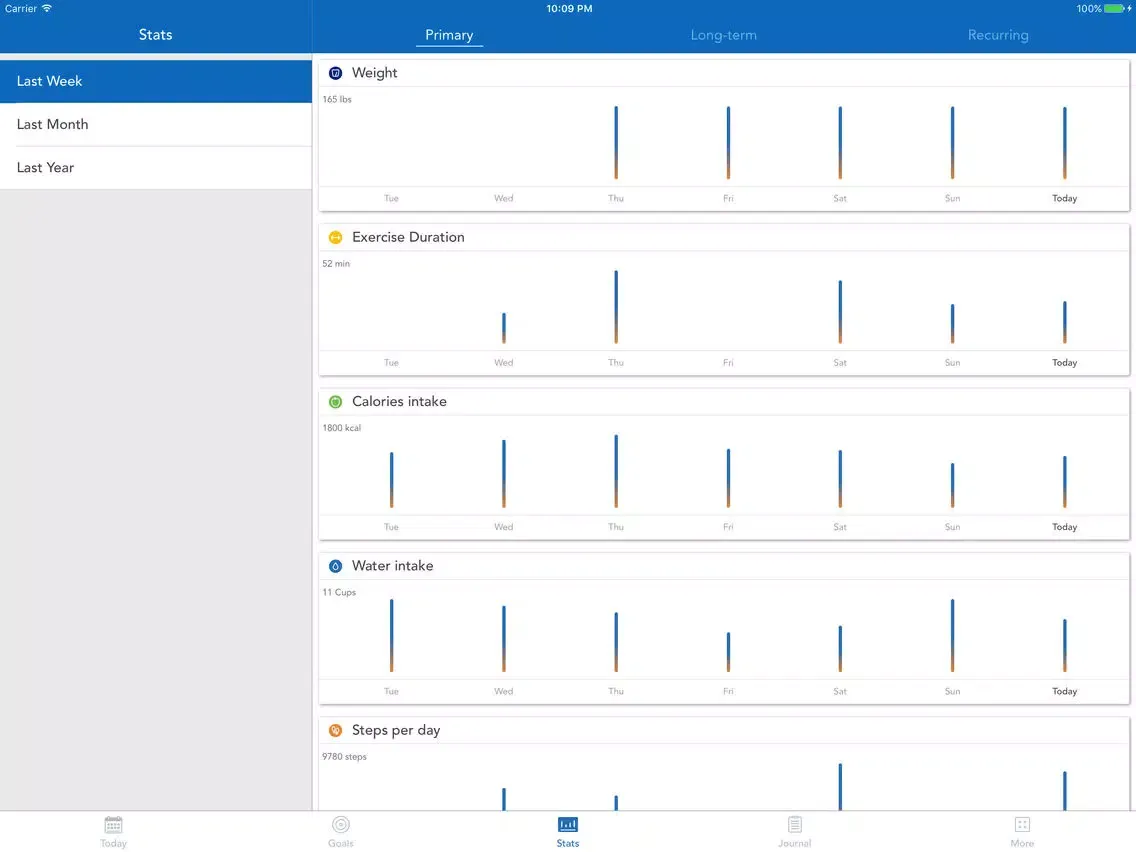Click the green Calories intake icon
Screen dimensions: 1136x852
coord(336,402)
